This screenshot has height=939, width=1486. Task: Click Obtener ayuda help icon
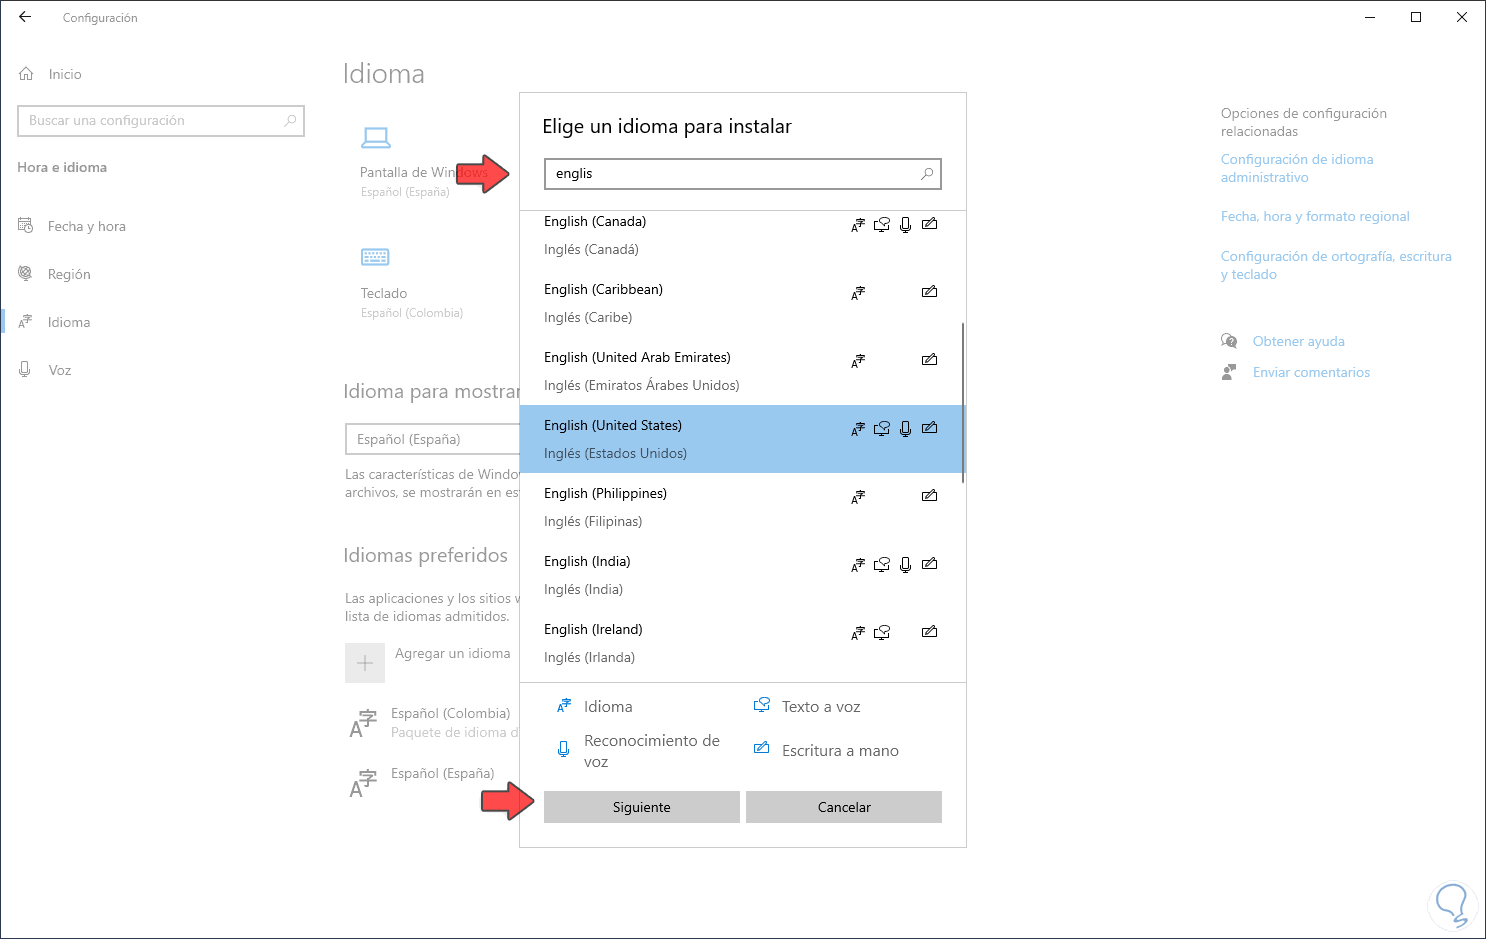pyautogui.click(x=1229, y=341)
